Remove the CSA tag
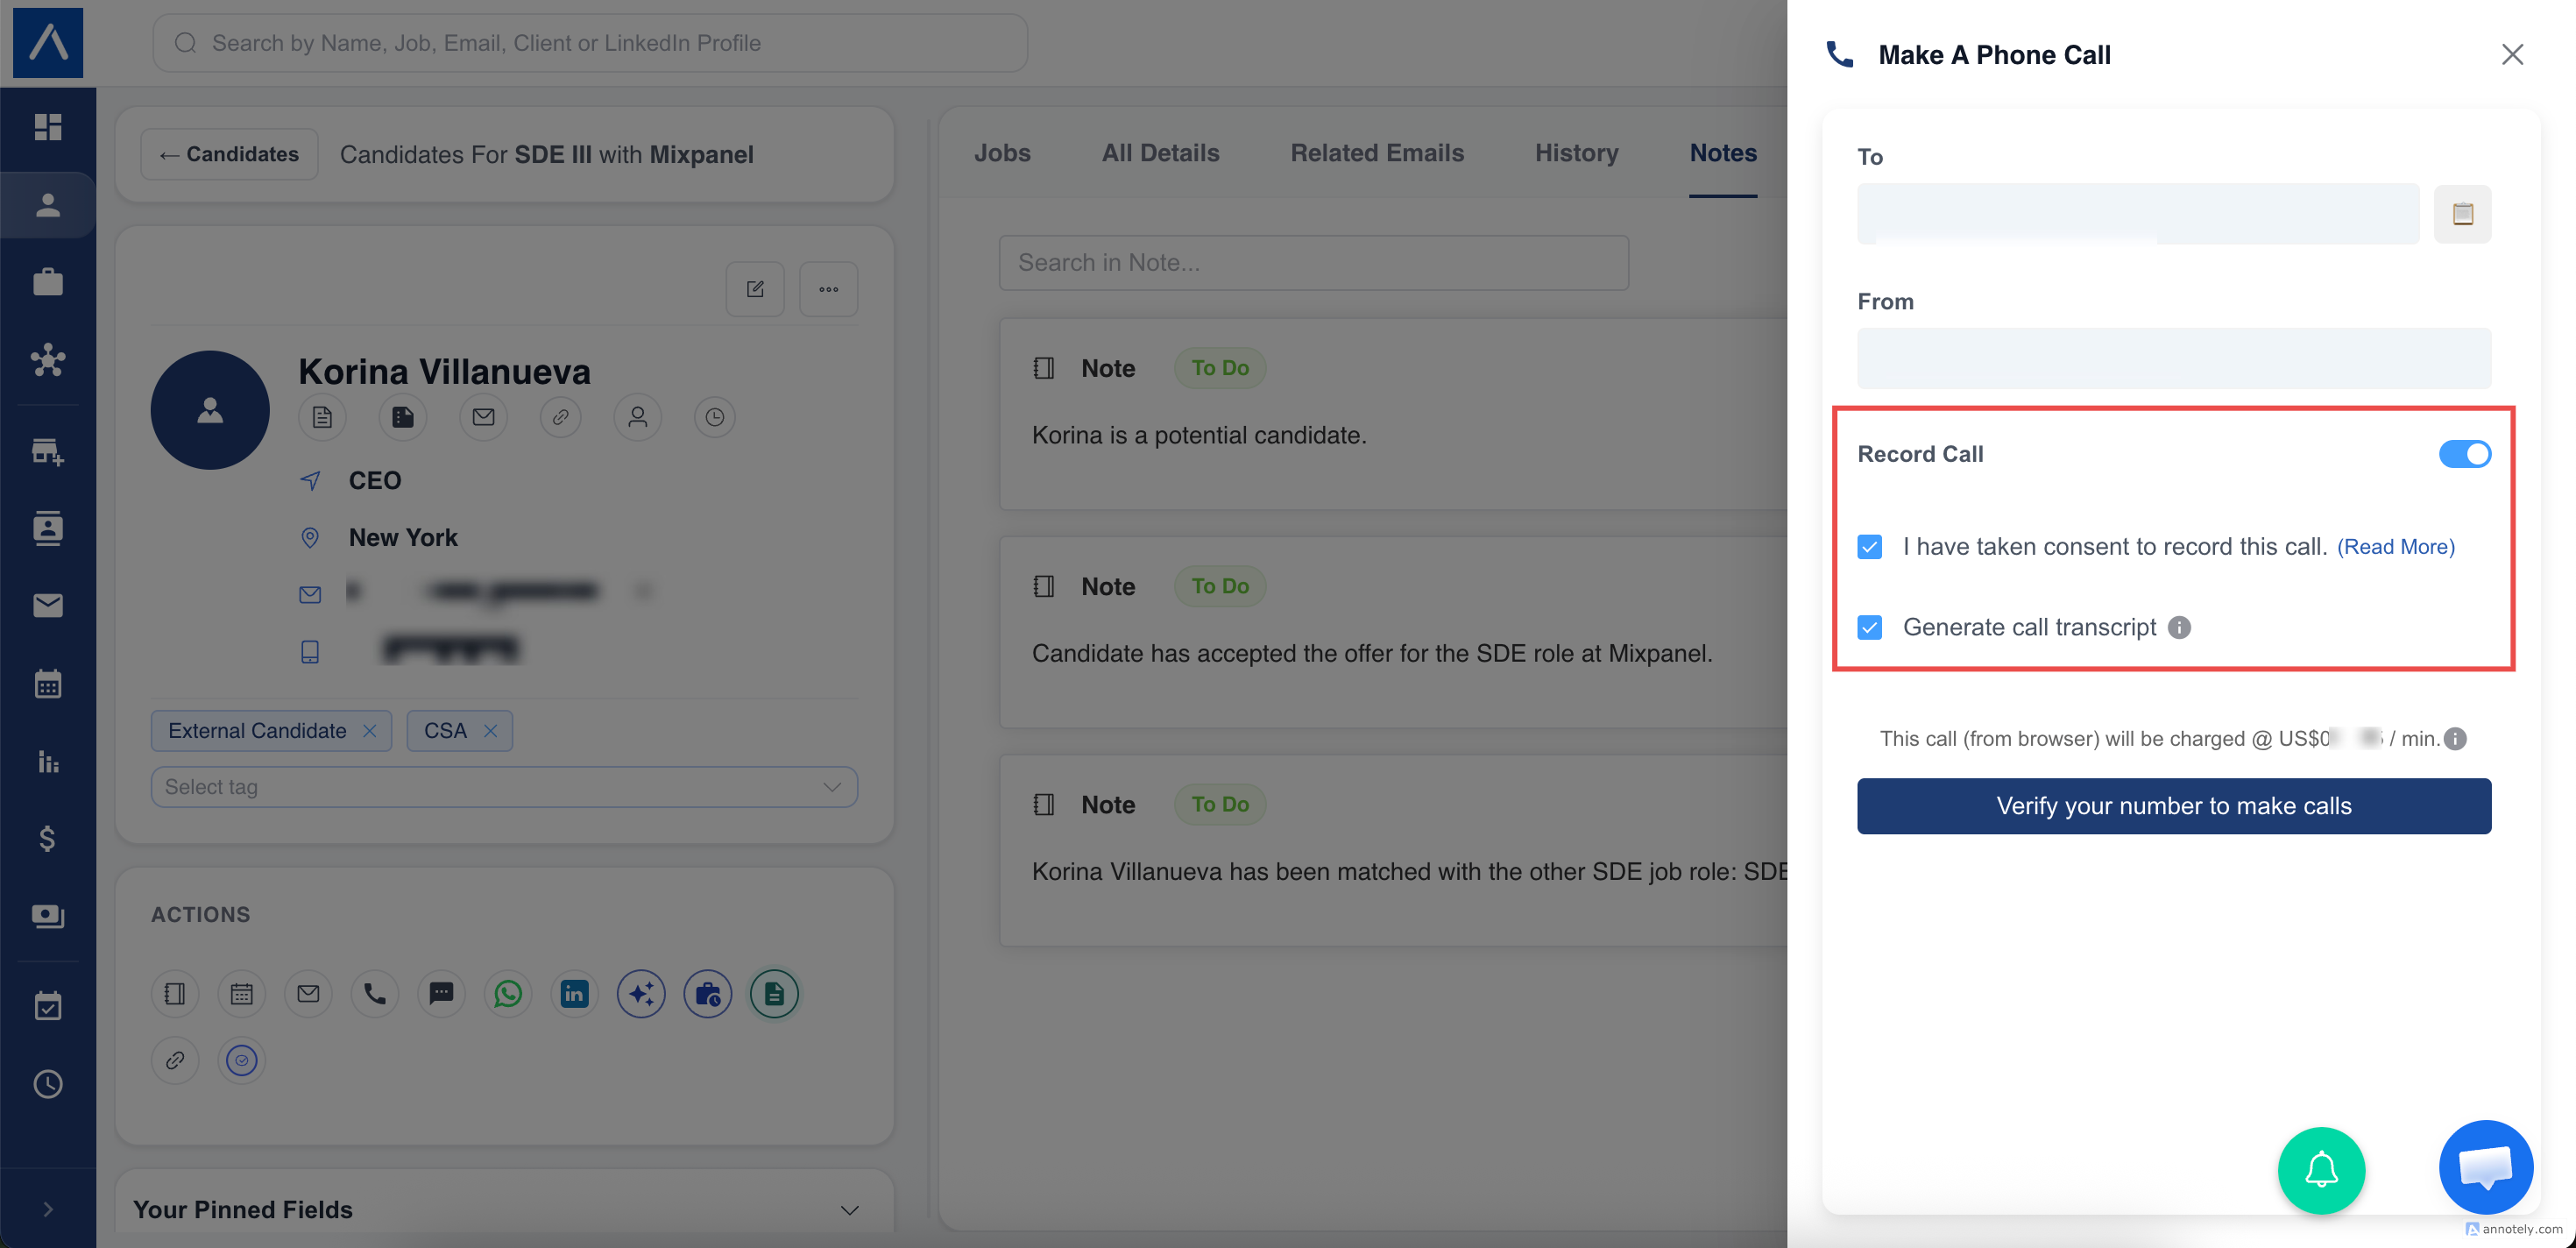This screenshot has width=2576, height=1248. (490, 731)
